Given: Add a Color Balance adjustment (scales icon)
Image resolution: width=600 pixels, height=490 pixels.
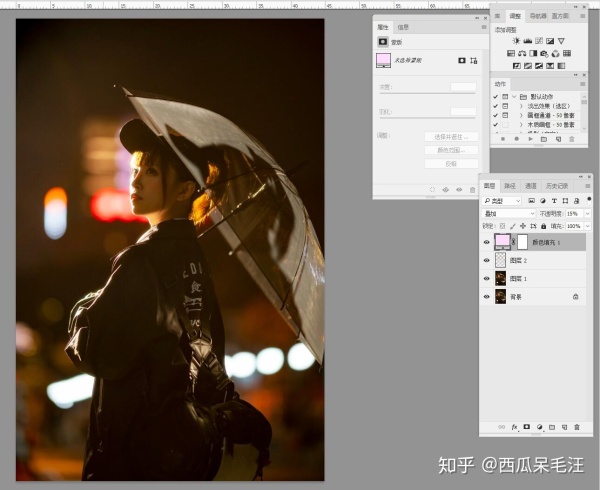Looking at the screenshot, I should 522,53.
